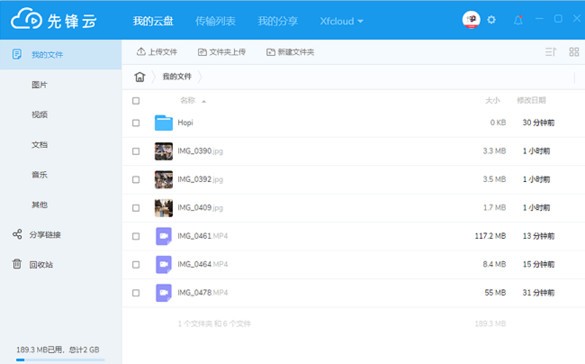This screenshot has width=585, height=364.
Task: Select the IMG_0392.jpg checkbox
Action: (x=136, y=179)
